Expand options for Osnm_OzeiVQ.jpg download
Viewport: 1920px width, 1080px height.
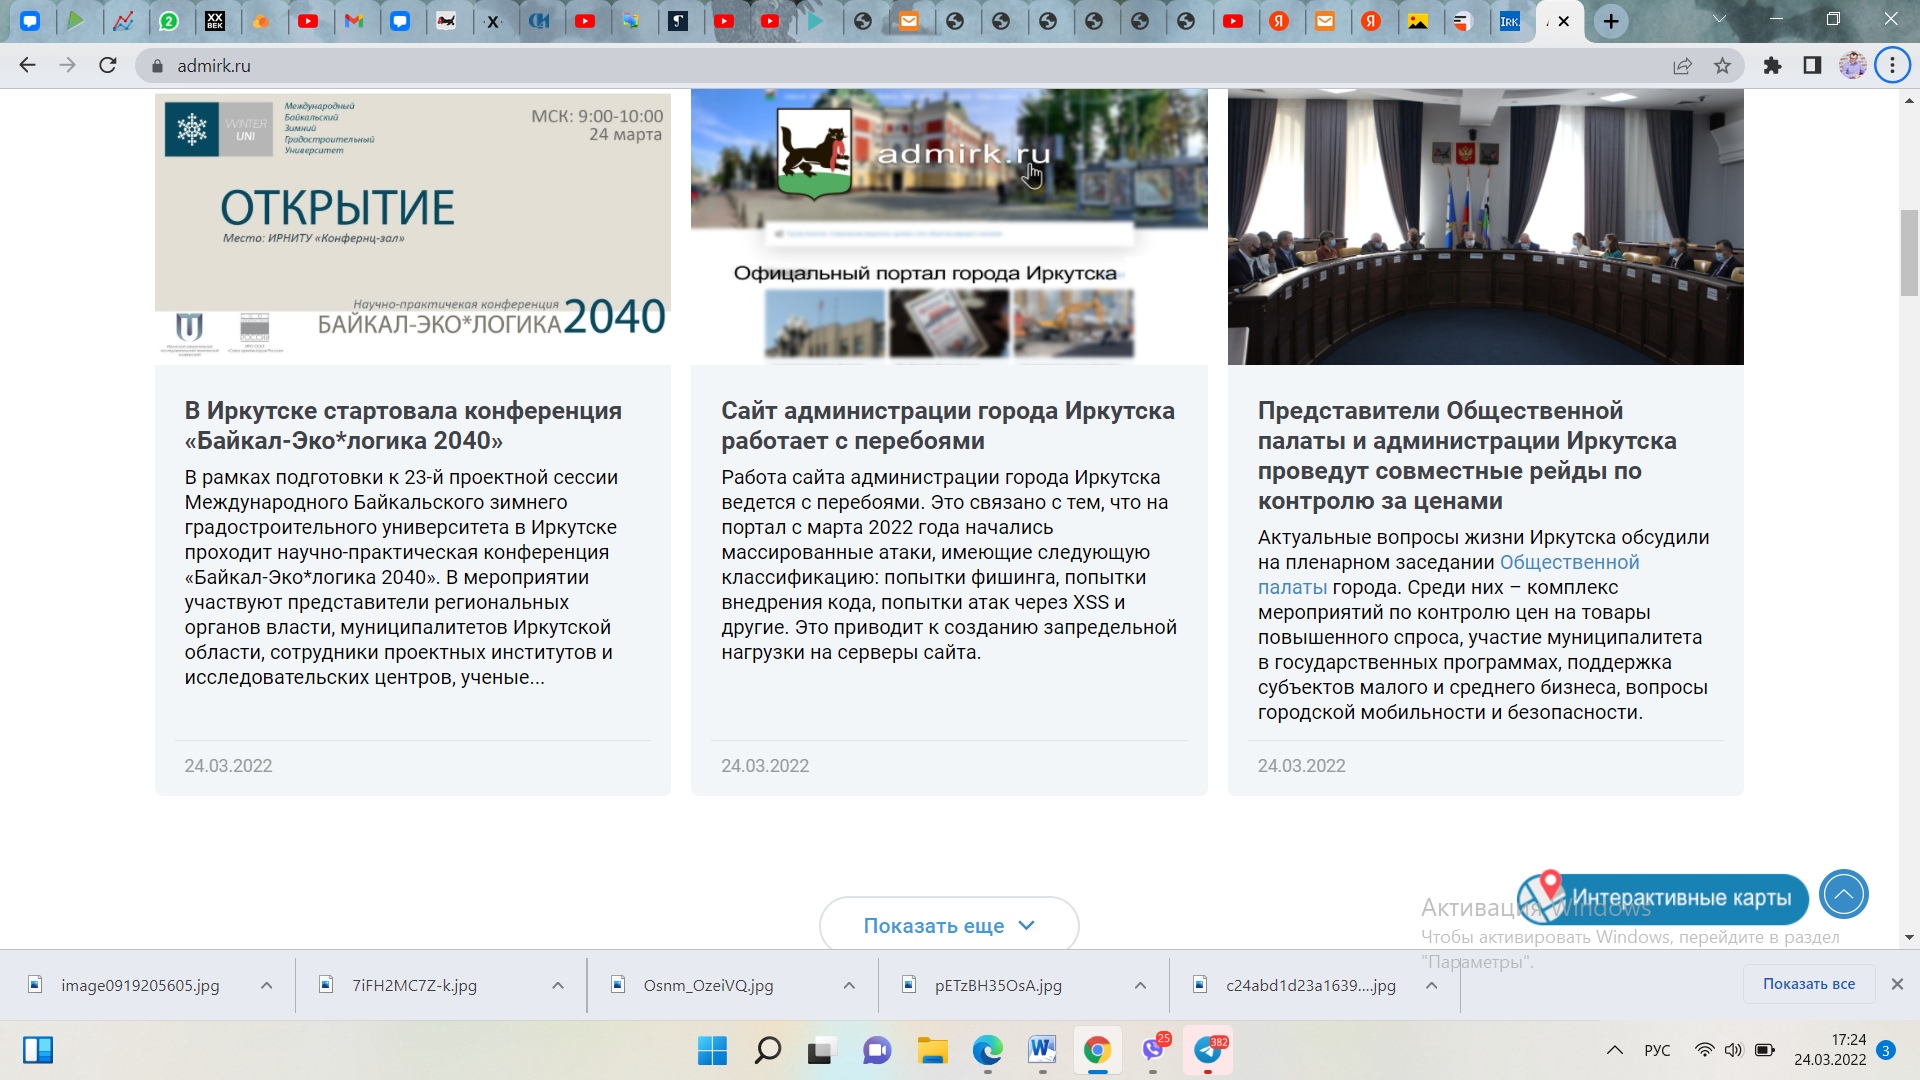(x=849, y=985)
